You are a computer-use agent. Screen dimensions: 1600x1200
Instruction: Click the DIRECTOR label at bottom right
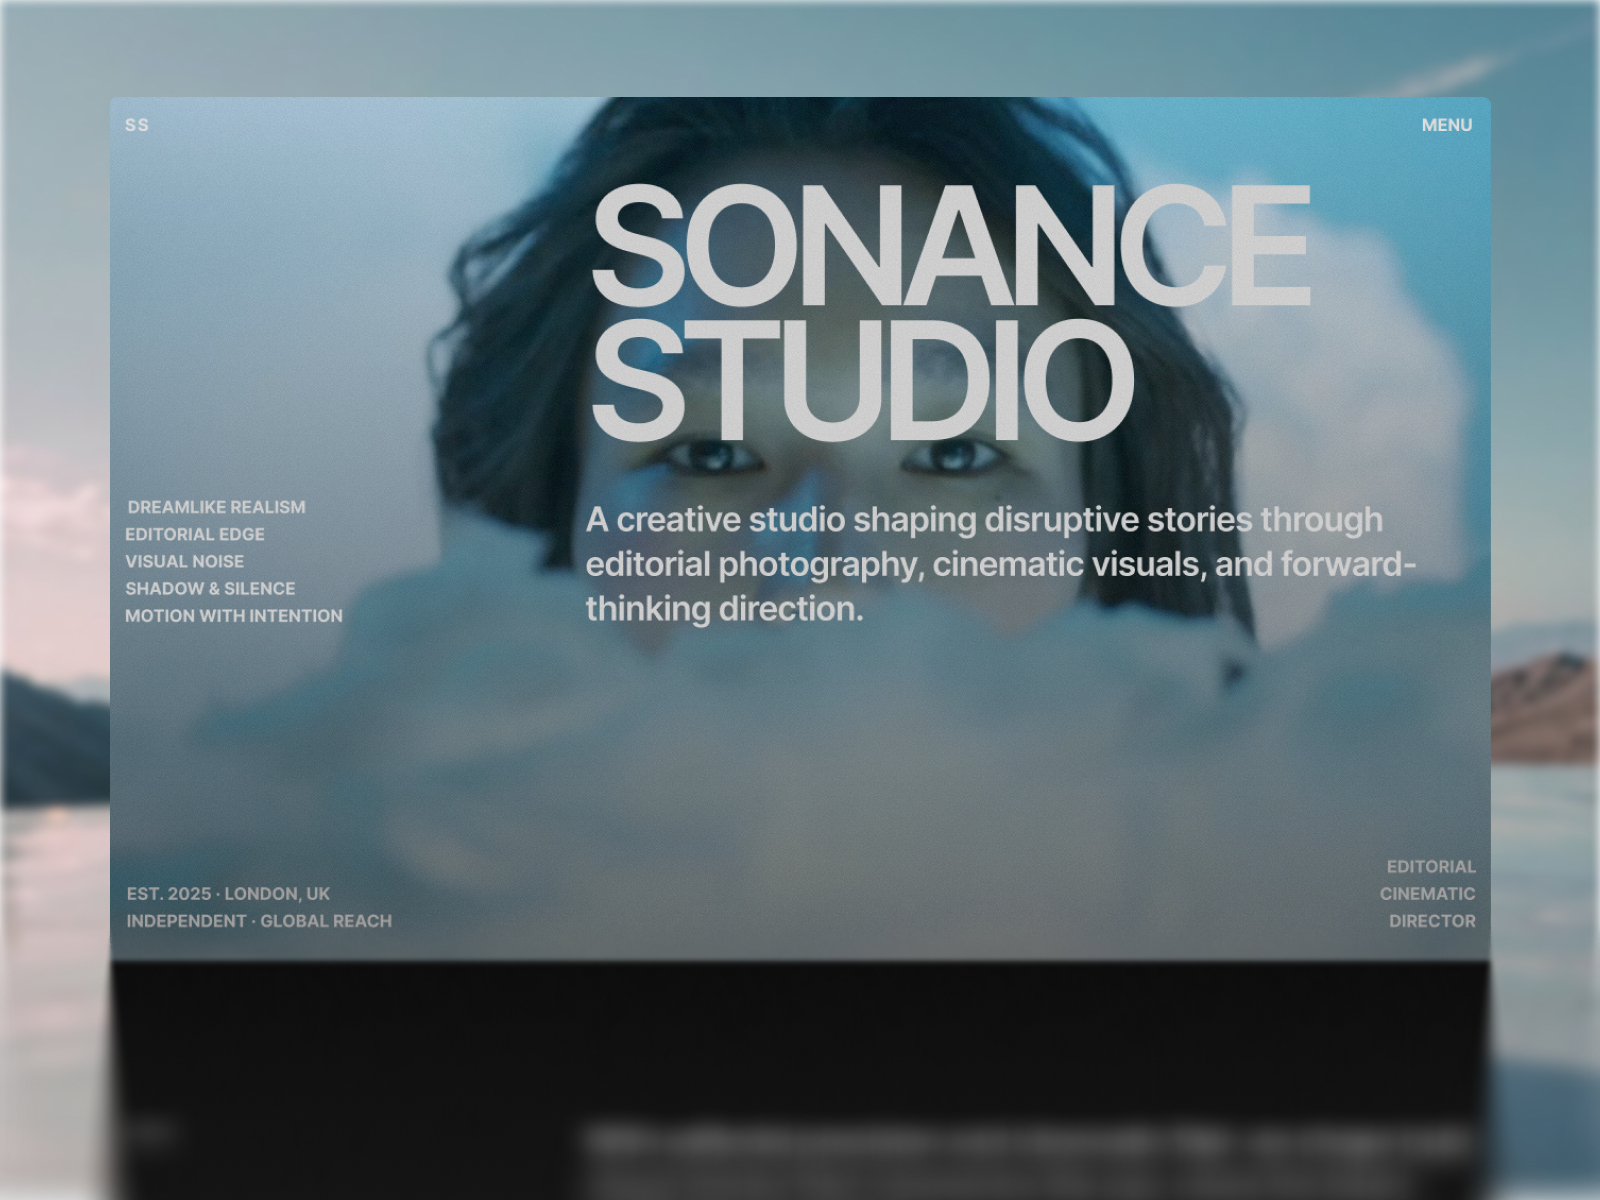point(1434,921)
